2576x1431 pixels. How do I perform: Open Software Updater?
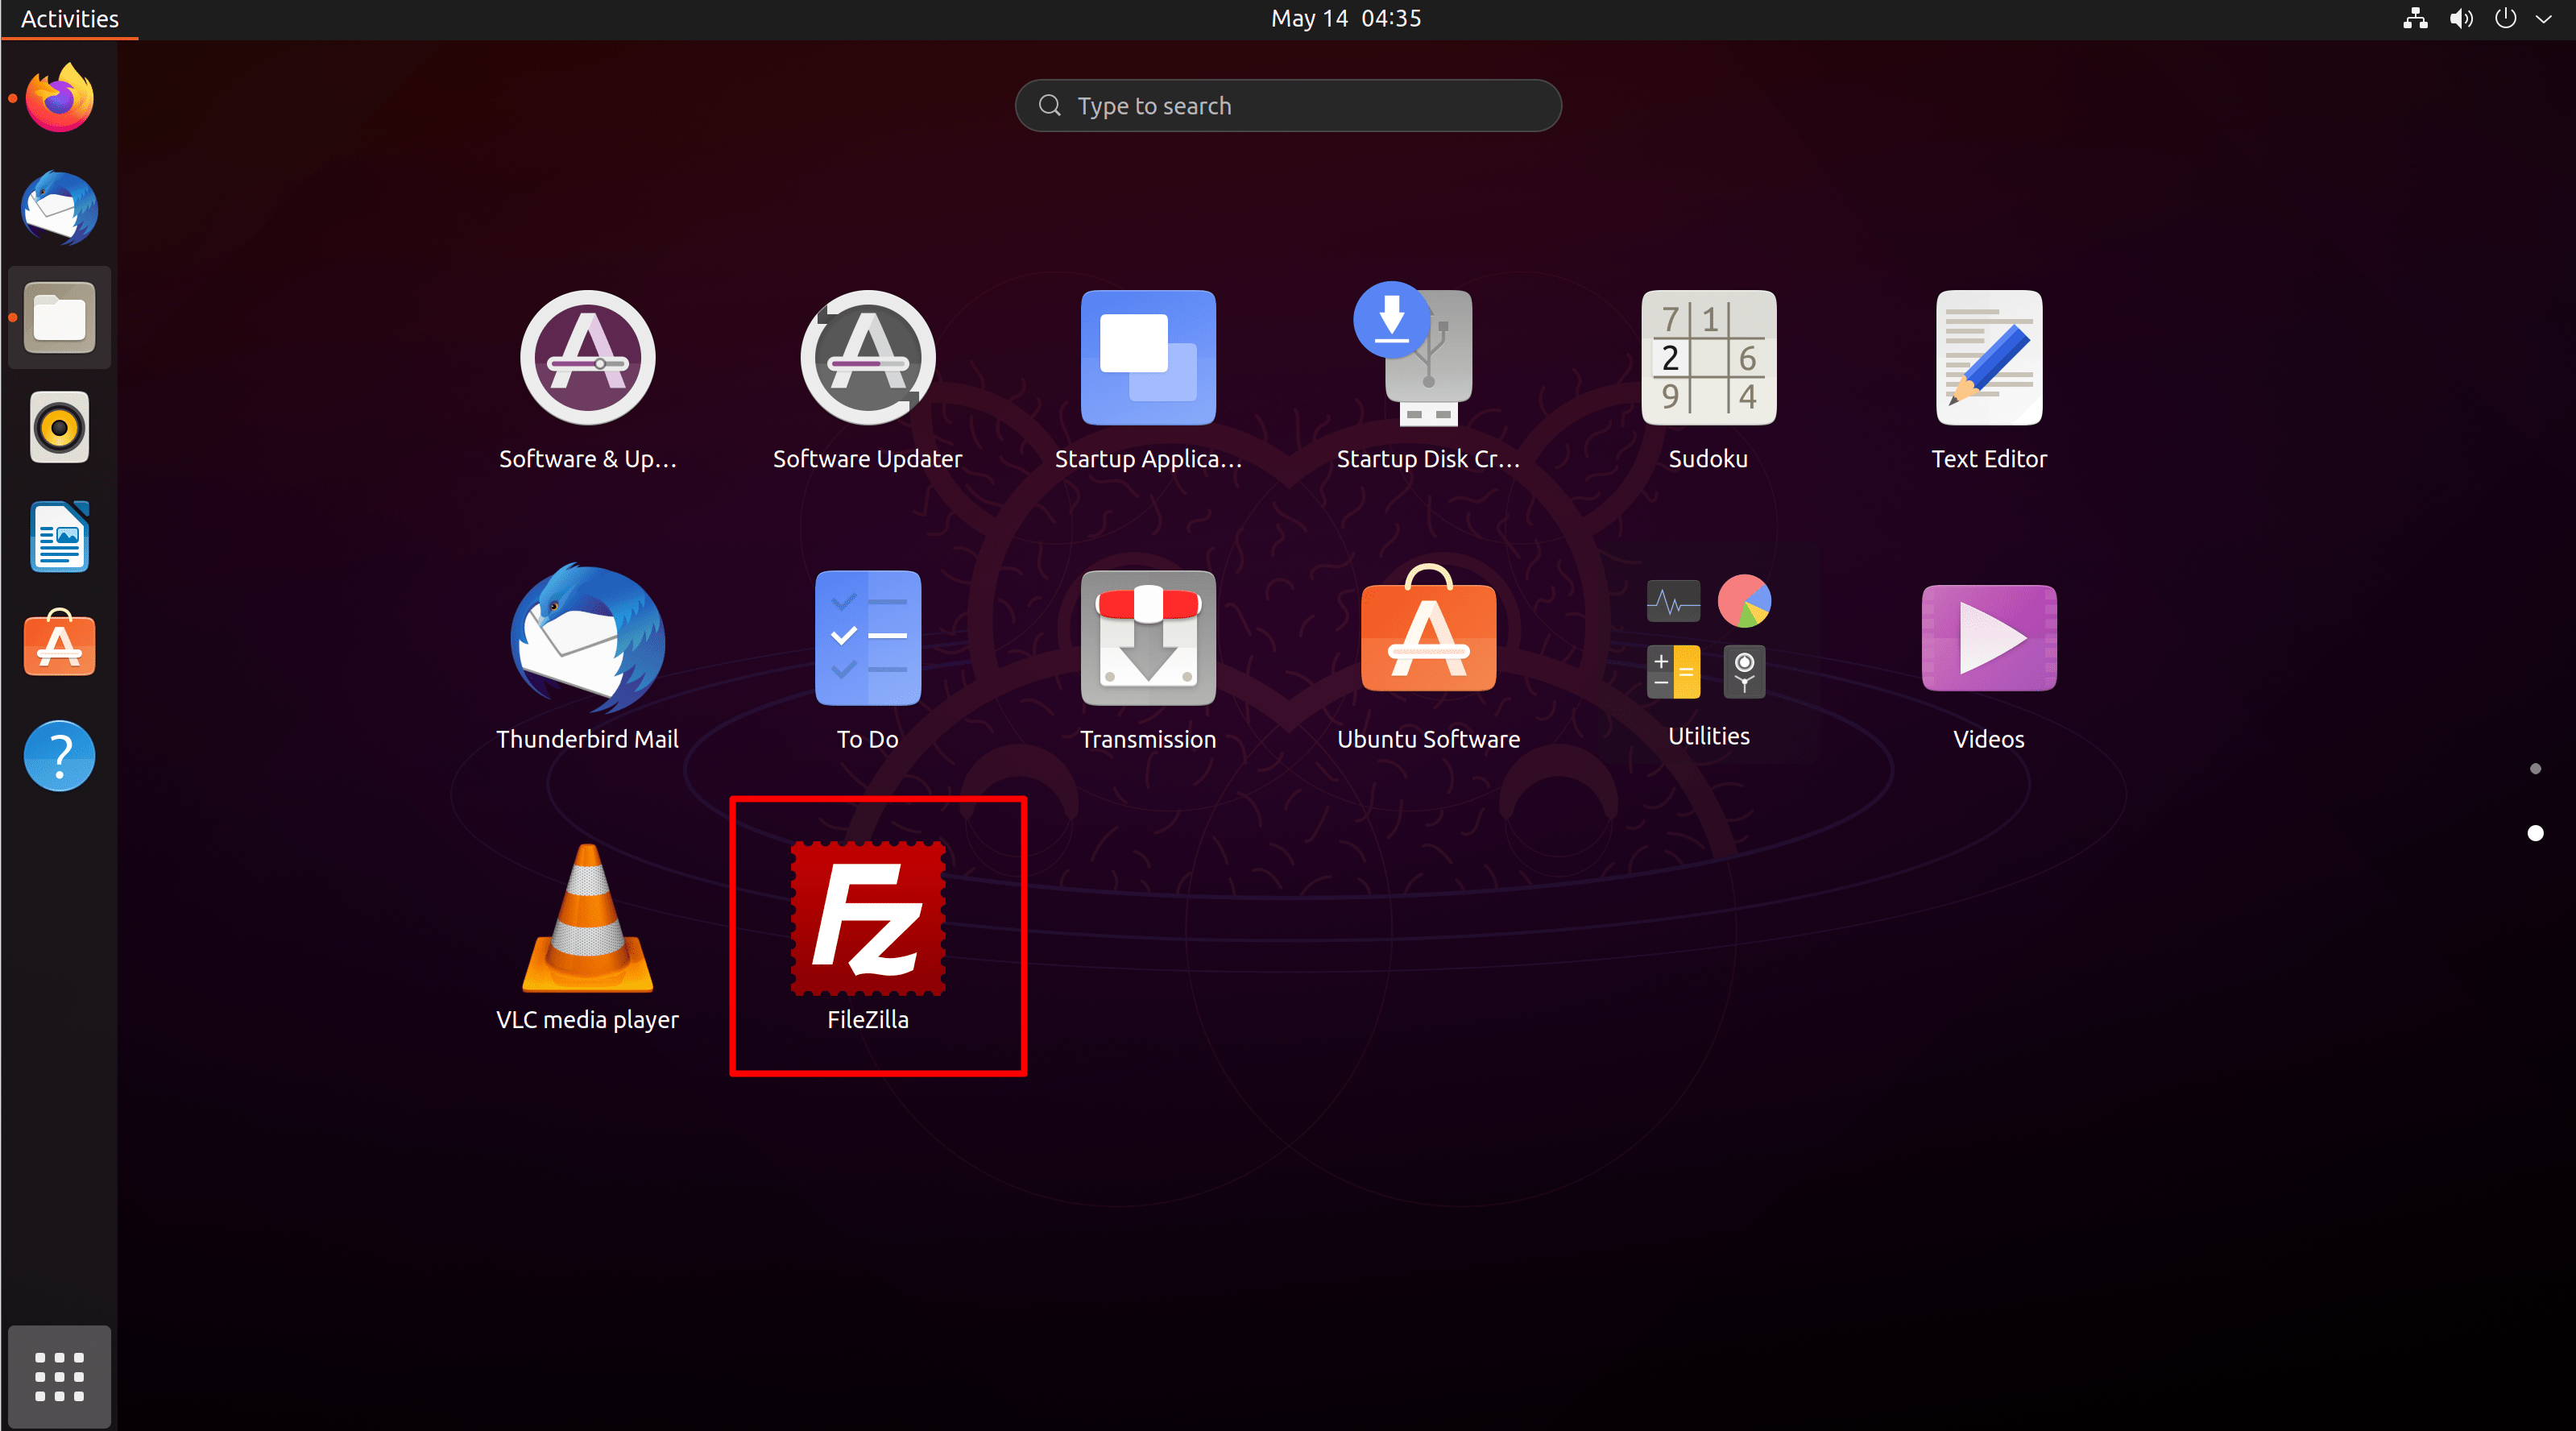867,358
